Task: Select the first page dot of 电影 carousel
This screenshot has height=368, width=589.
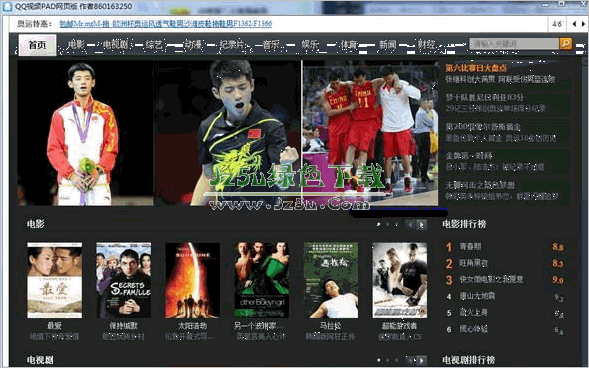Action: (378, 225)
